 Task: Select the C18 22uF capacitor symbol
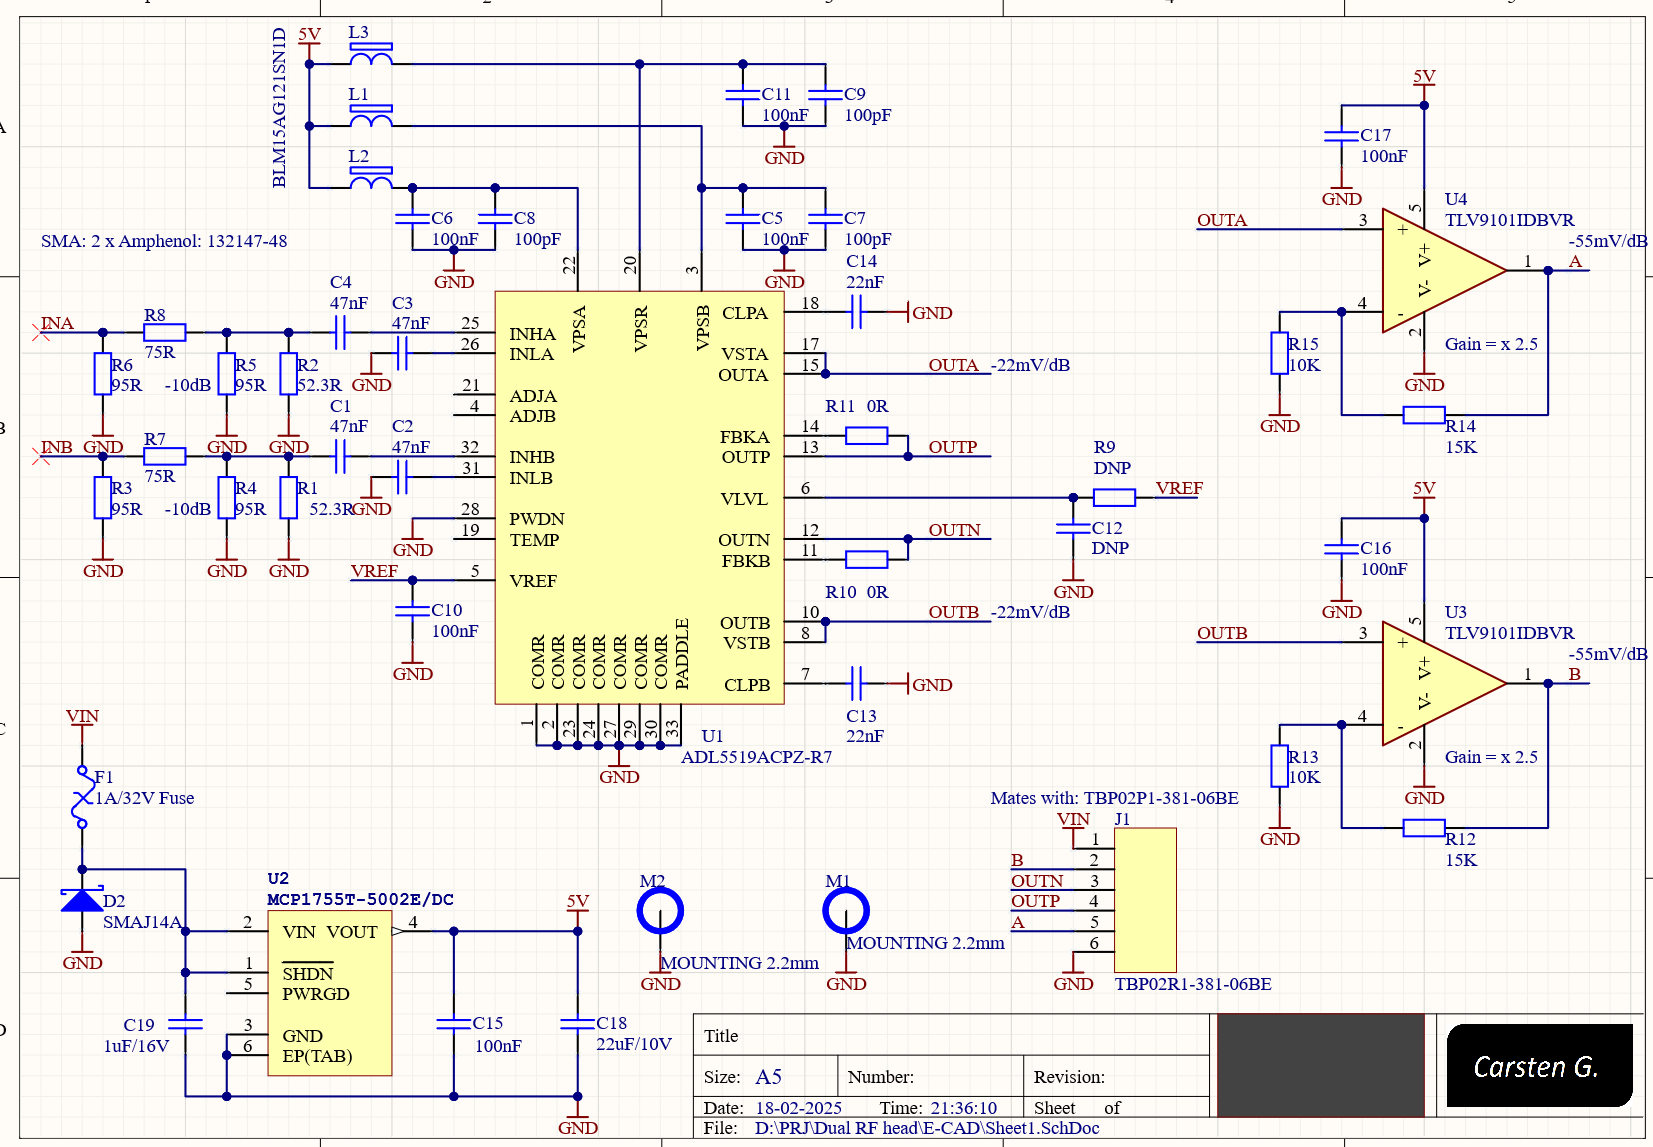[578, 1024]
